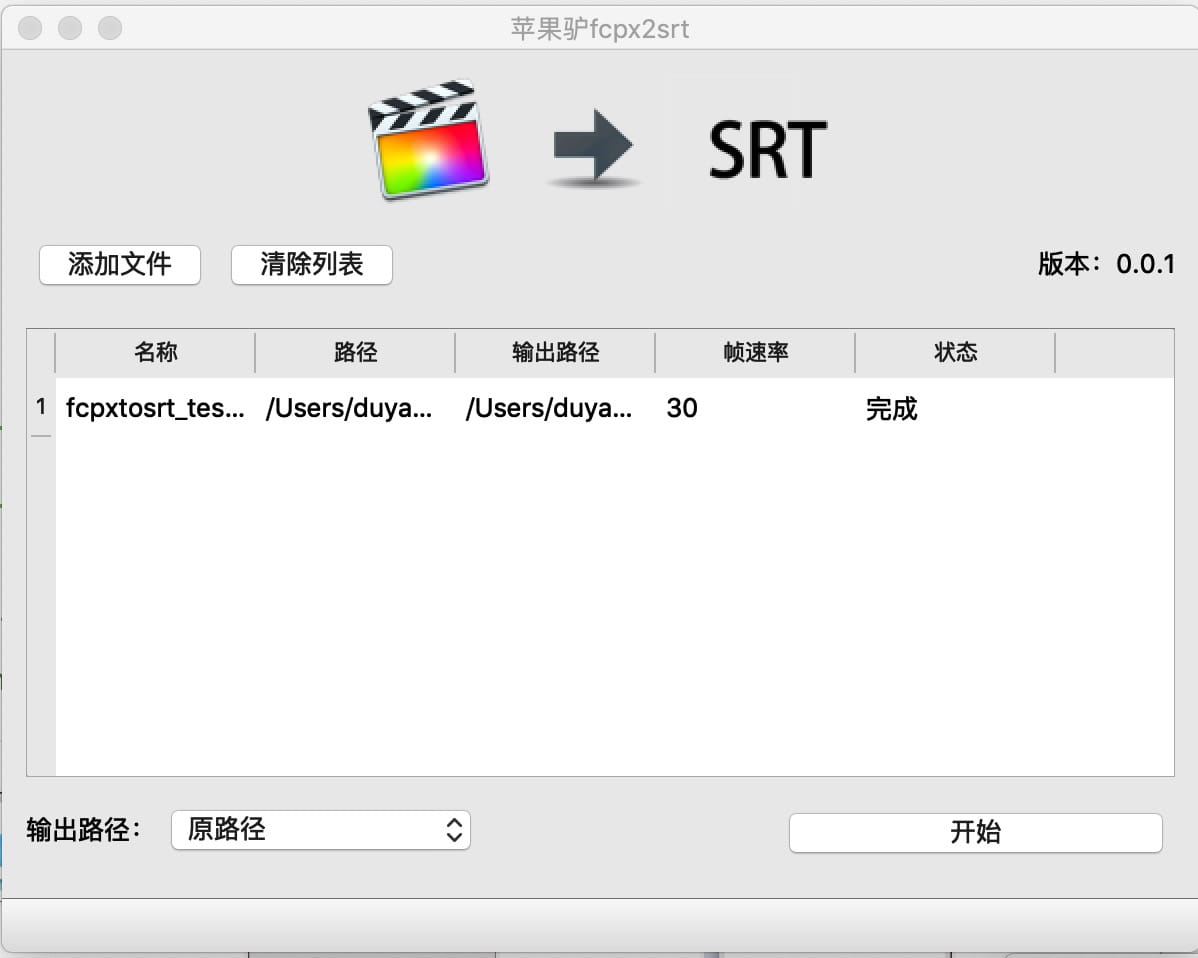The width and height of the screenshot is (1198, 958).
Task: Sort by the 路径 column header
Action: pyautogui.click(x=355, y=352)
